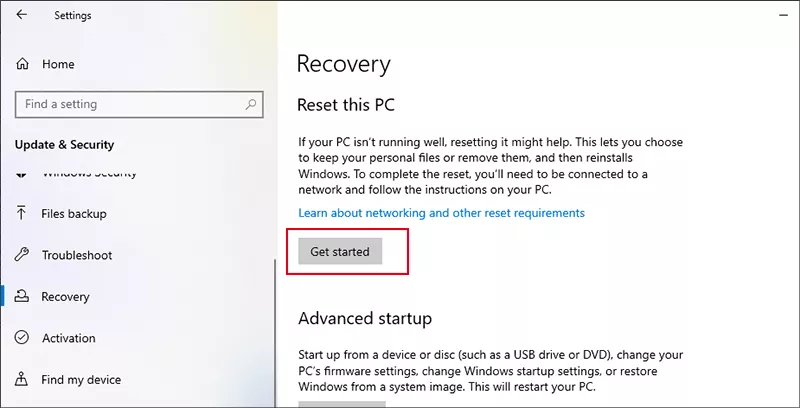Viewport: 800px width, 408px height.
Task: Select the Files backup text label
Action: [x=74, y=213]
